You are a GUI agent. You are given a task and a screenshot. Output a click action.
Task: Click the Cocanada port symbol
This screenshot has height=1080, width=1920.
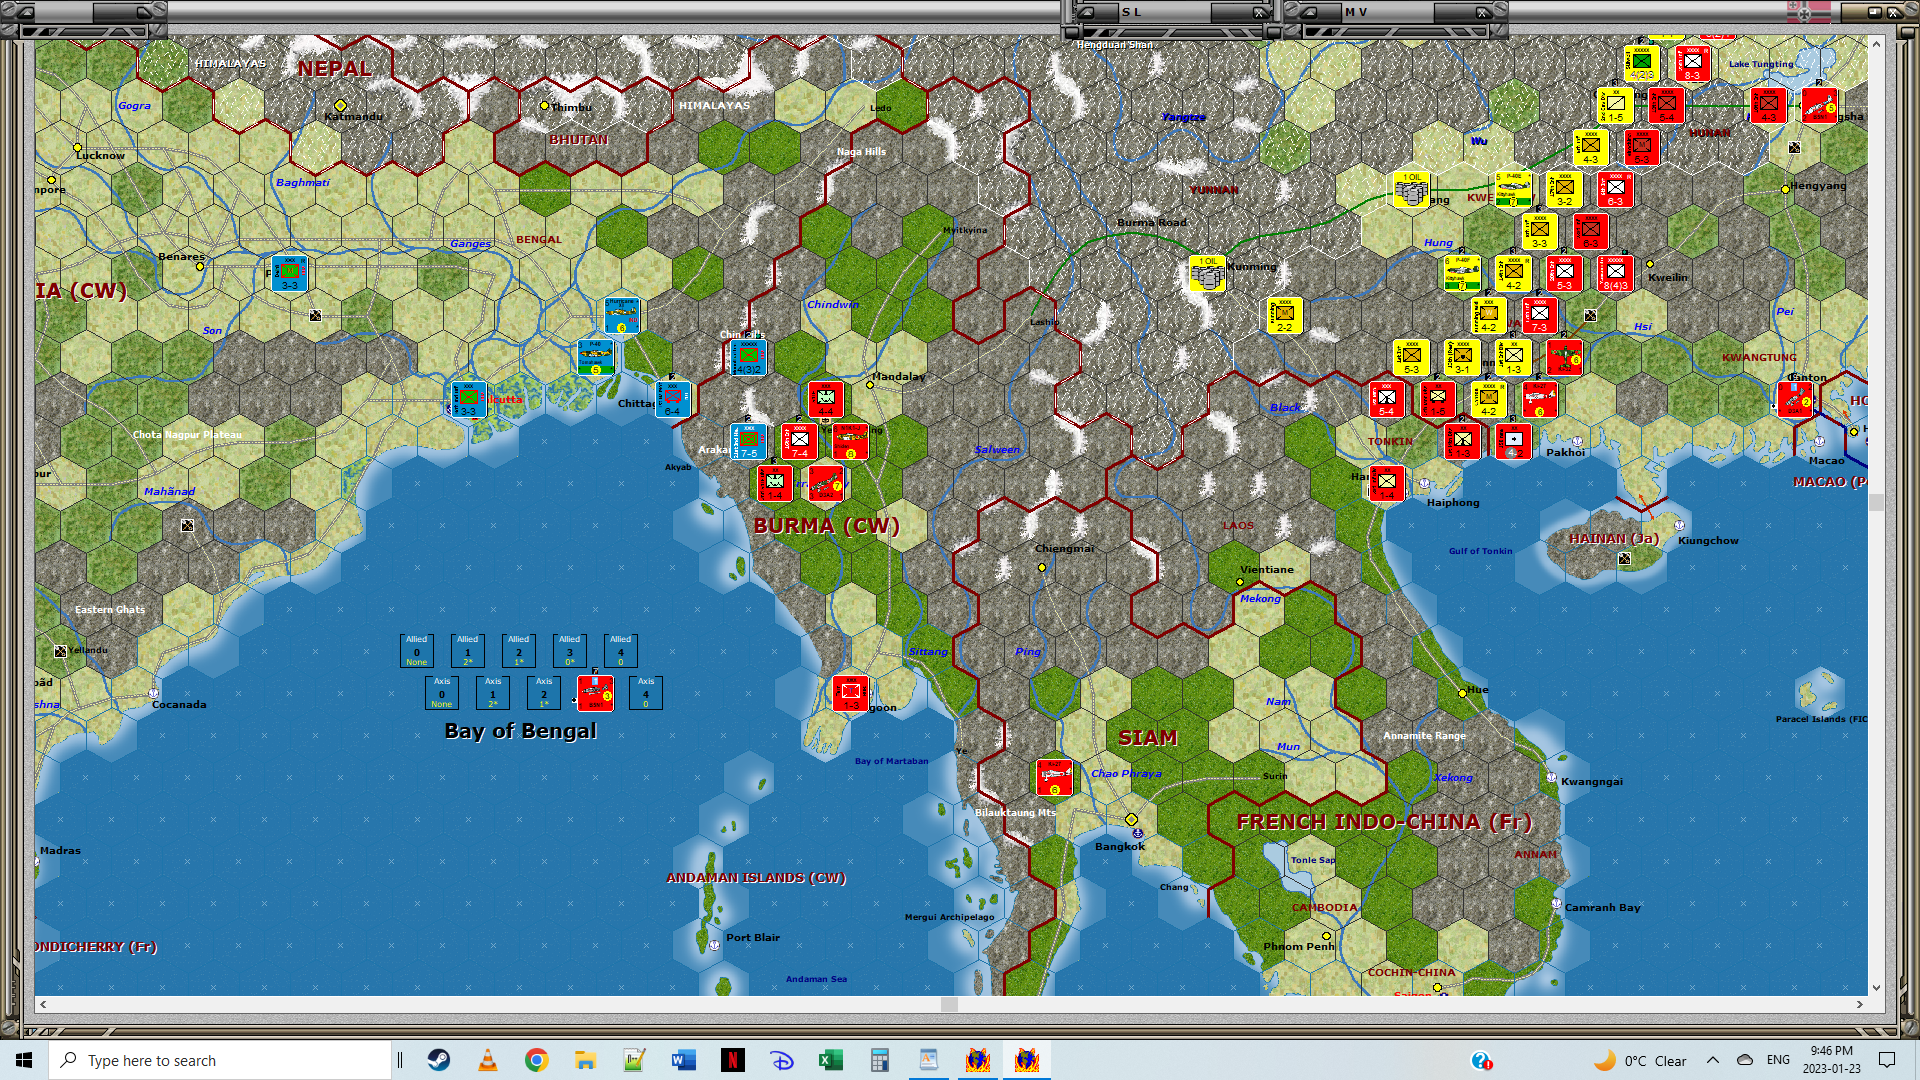click(153, 693)
